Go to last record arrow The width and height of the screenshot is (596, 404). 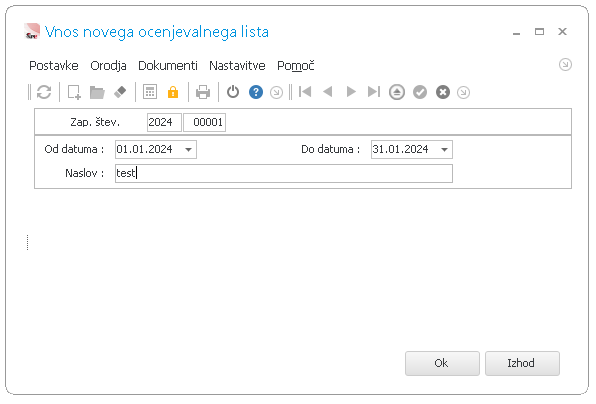374,92
